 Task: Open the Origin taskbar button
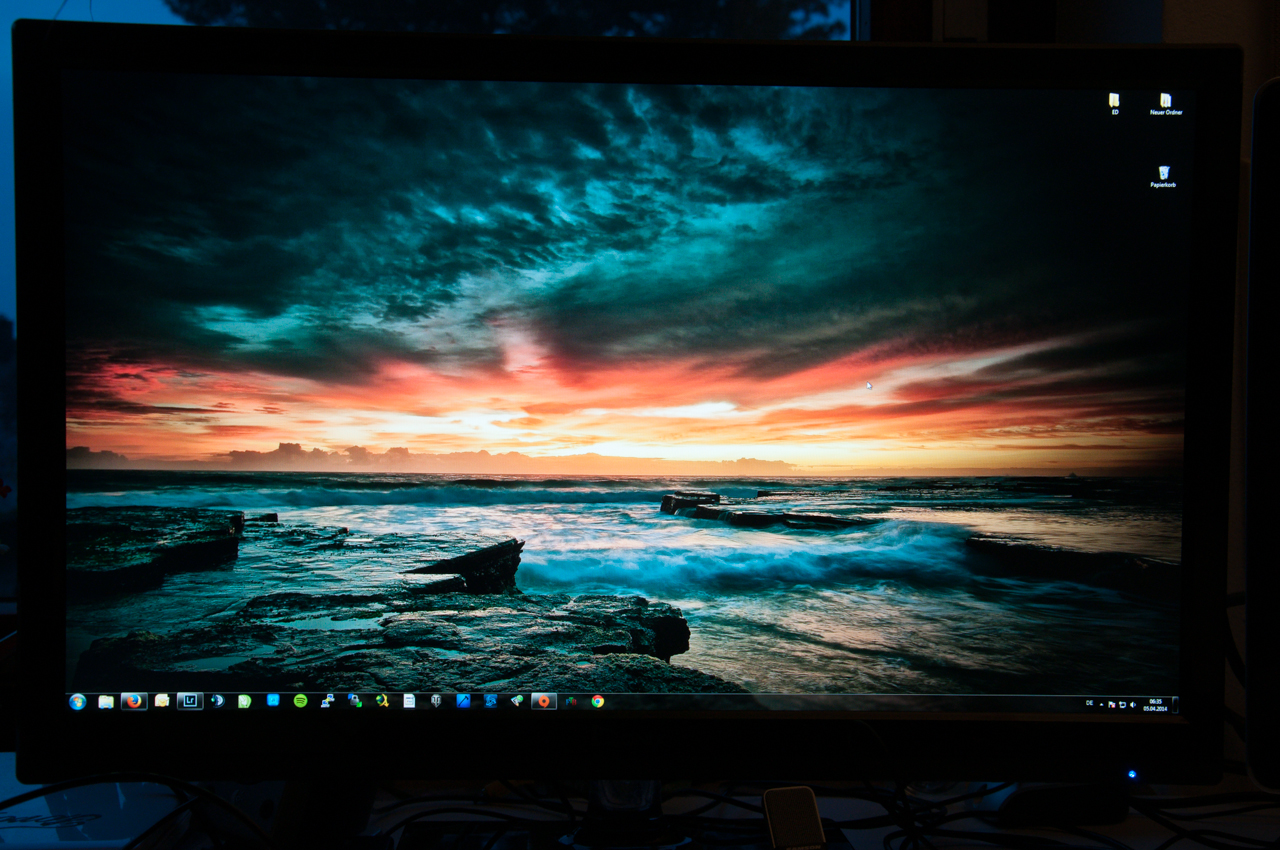pyautogui.click(x=544, y=701)
